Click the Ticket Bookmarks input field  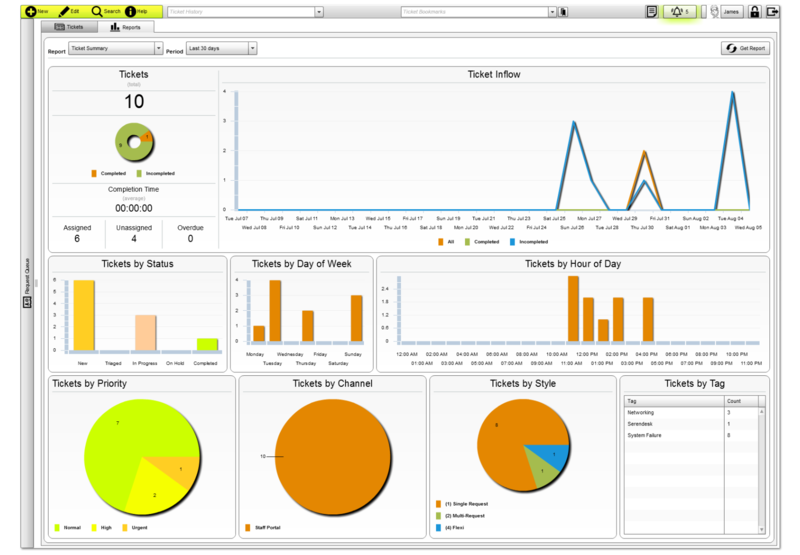click(474, 12)
